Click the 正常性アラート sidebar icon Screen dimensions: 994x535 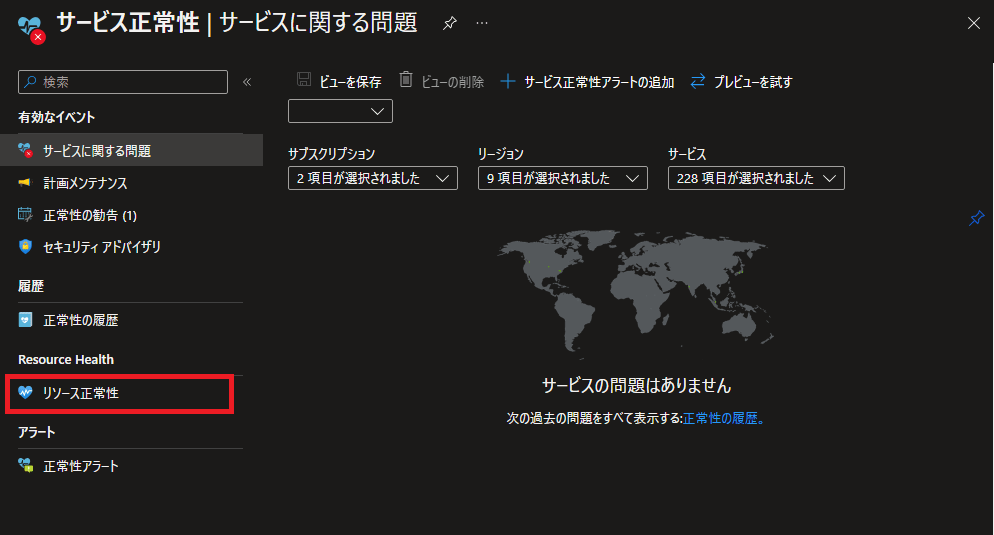tap(25, 465)
